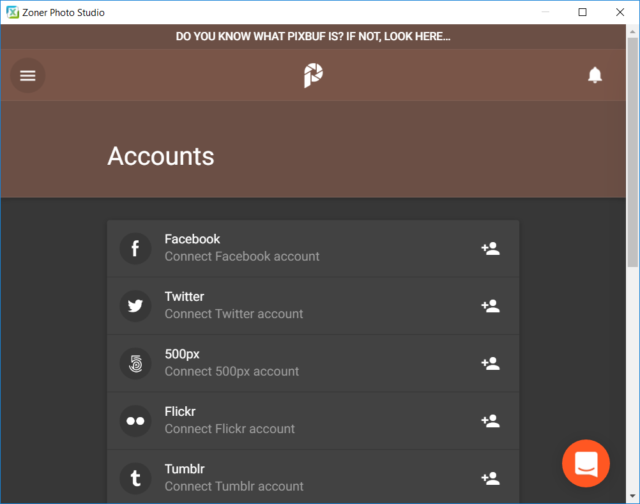Screen dimensions: 640x504
Task: Click the Flickr dots icon
Action: click(x=136, y=421)
